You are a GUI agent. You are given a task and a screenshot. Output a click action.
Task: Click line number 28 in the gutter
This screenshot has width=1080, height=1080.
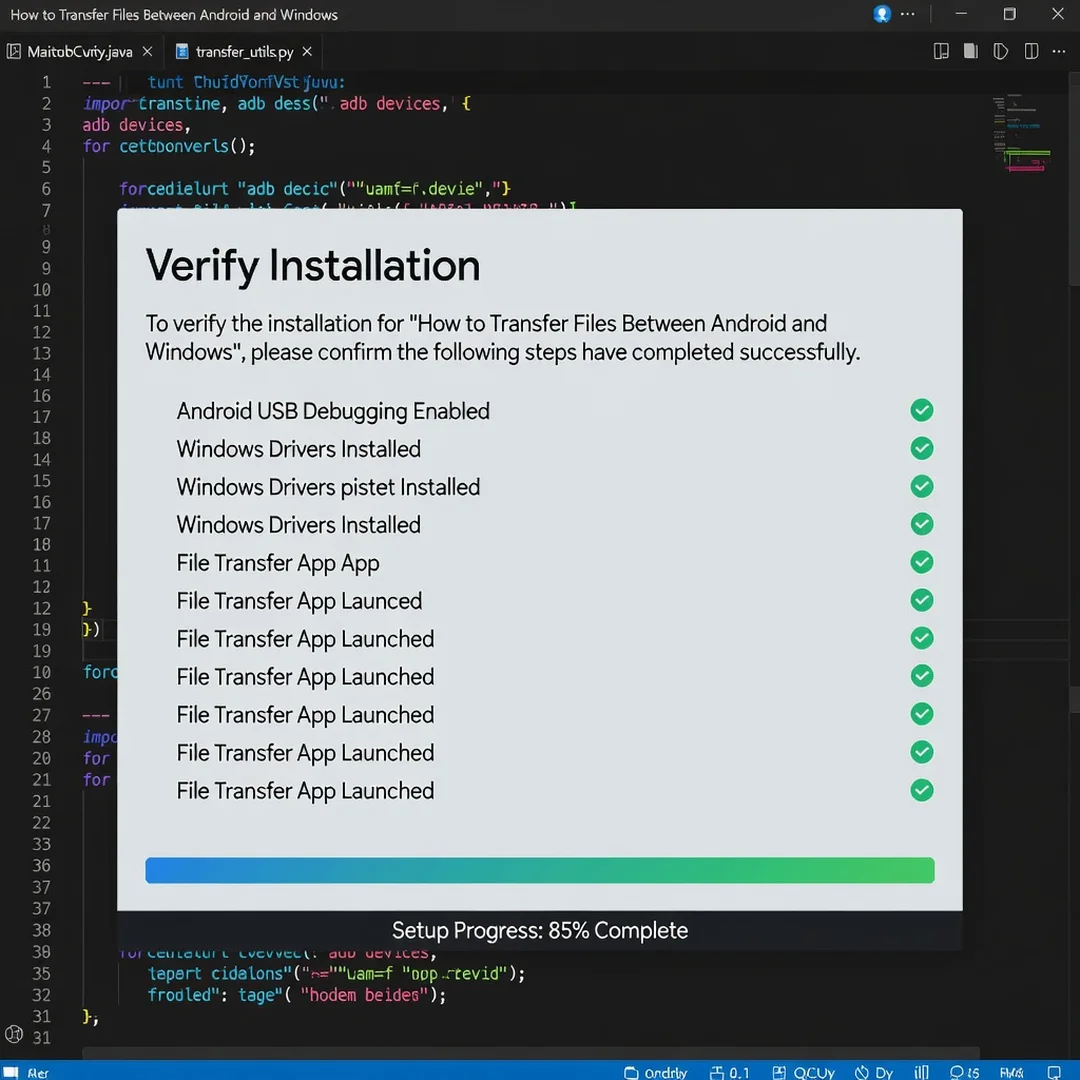point(41,737)
